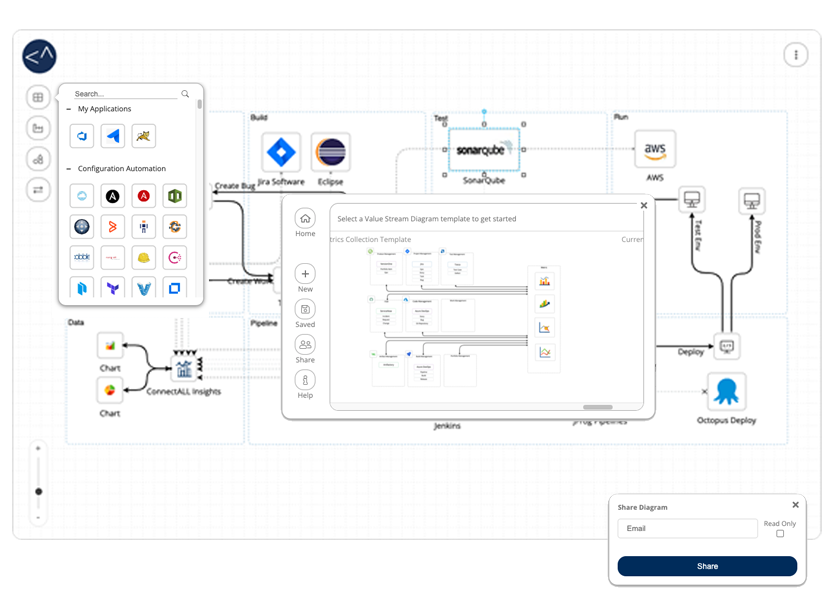This screenshot has height=614, width=833.
Task: Click the 'Data' stage label
Action: click(76, 322)
